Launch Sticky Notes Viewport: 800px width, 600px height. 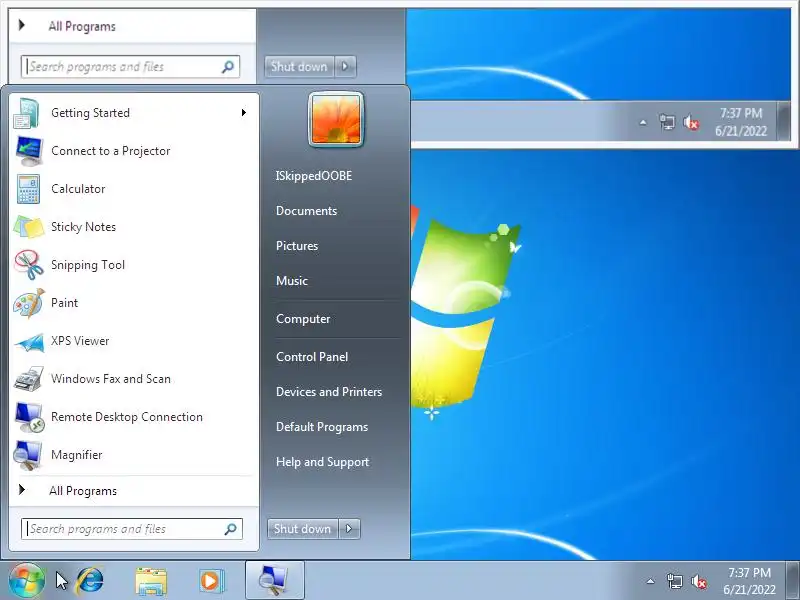pyautogui.click(x=134, y=227)
